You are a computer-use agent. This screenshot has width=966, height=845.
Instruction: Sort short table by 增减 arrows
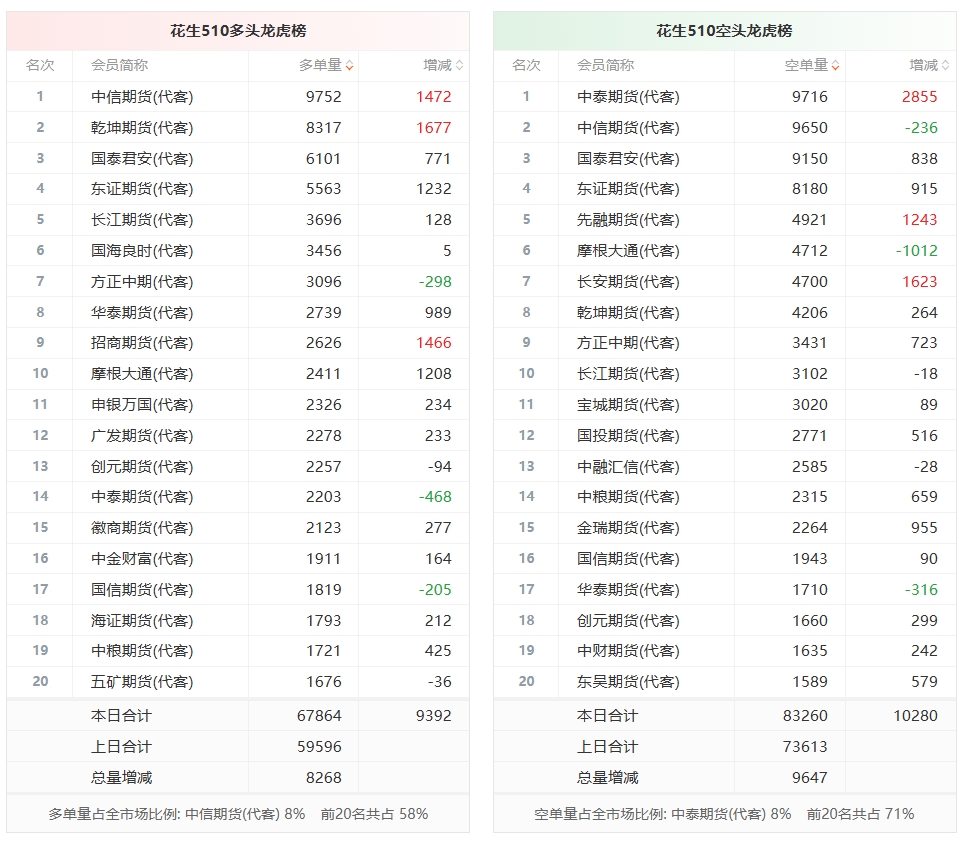(x=946, y=65)
